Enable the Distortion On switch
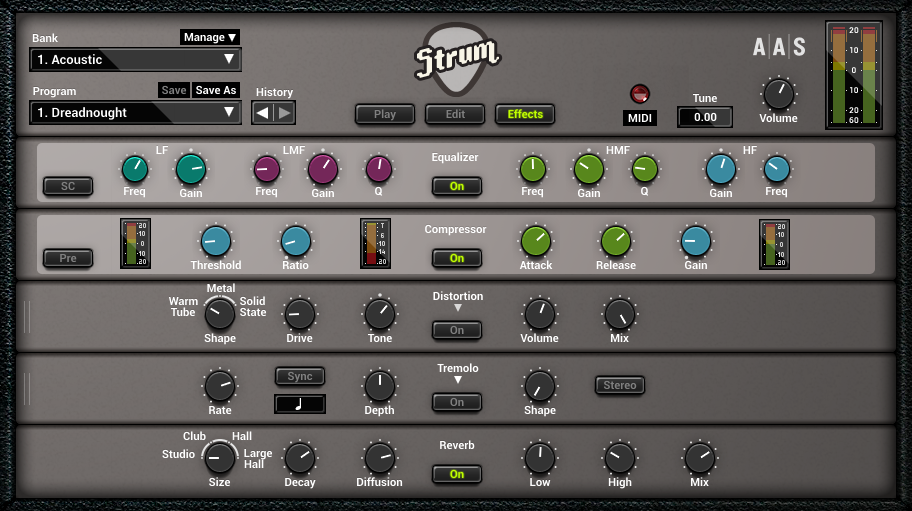The image size is (912, 511). (x=457, y=330)
